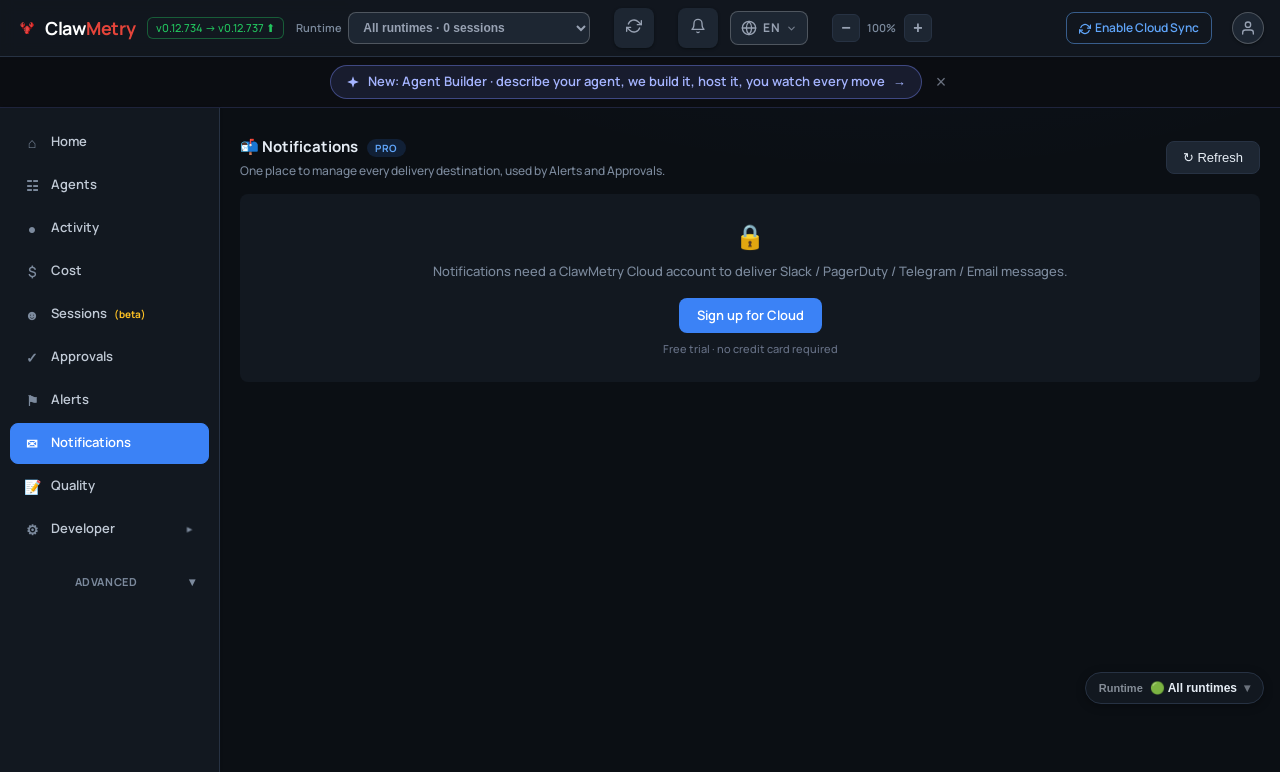
Task: Open the user profile icon
Action: (x=1248, y=28)
